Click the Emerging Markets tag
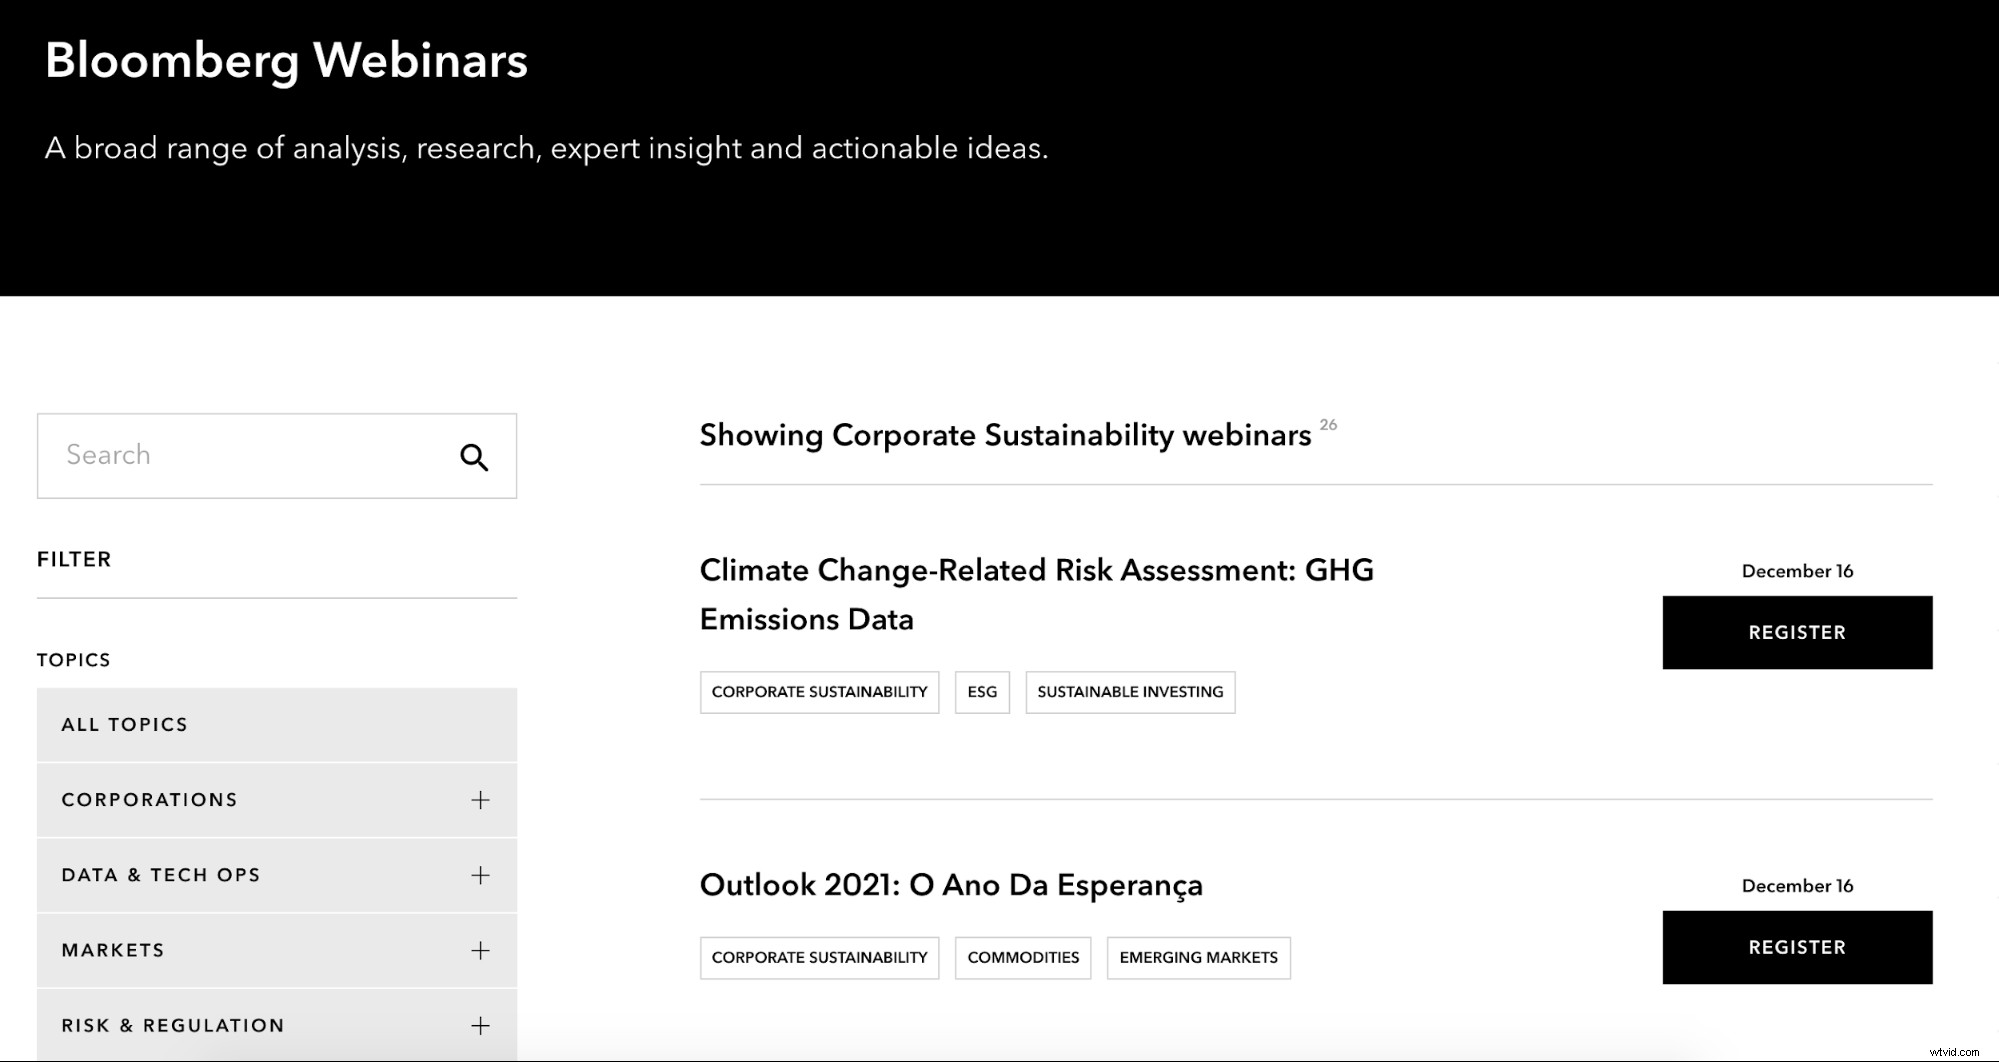The image size is (1999, 1062). [x=1197, y=958]
